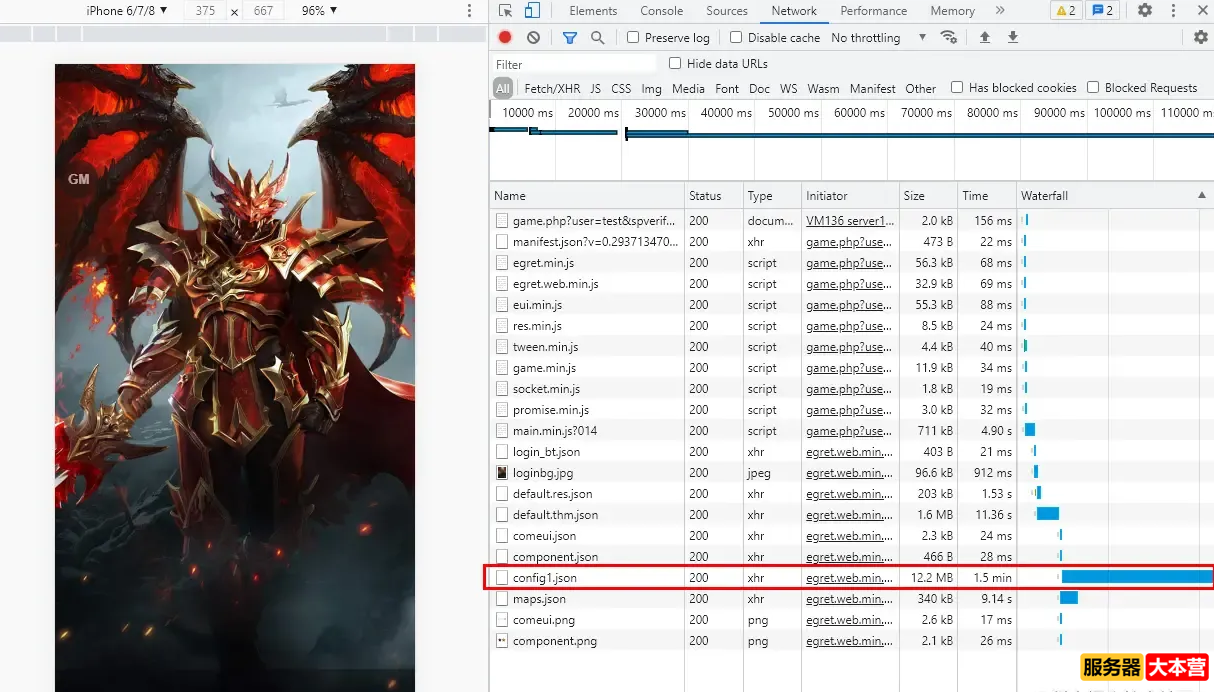
Task: Filter by WS requests
Action: click(x=789, y=88)
